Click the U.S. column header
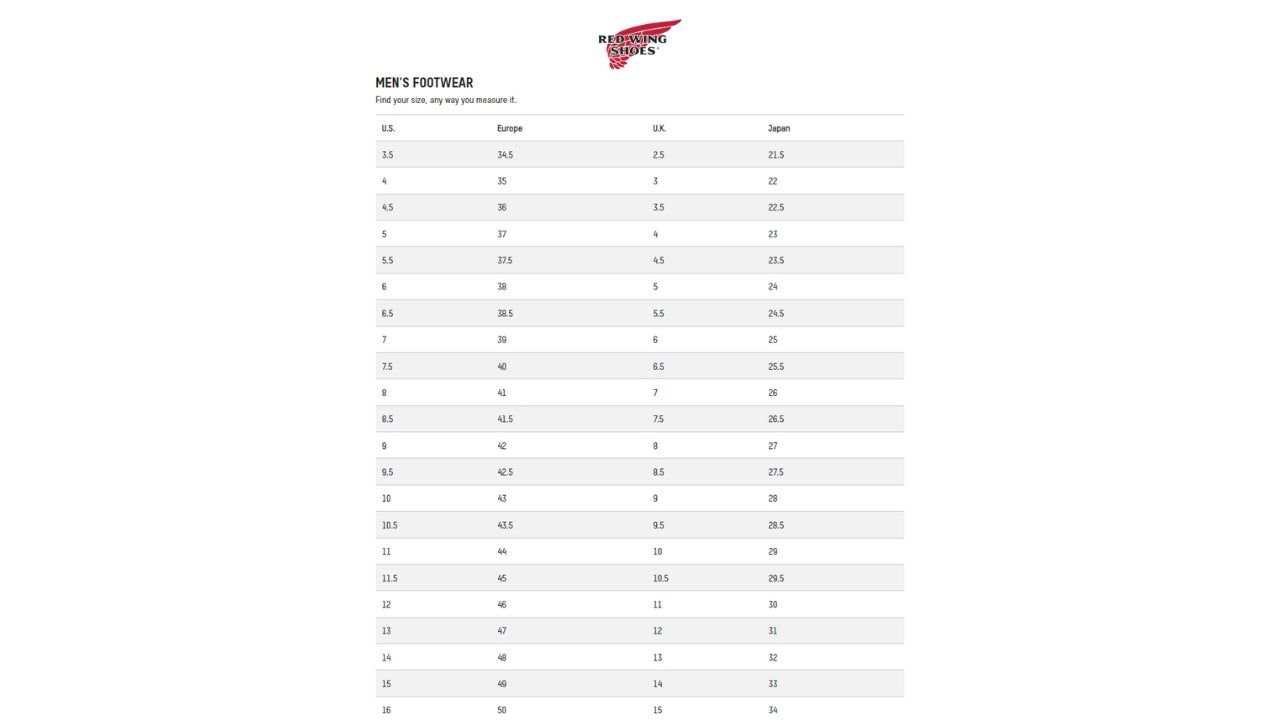 point(388,128)
